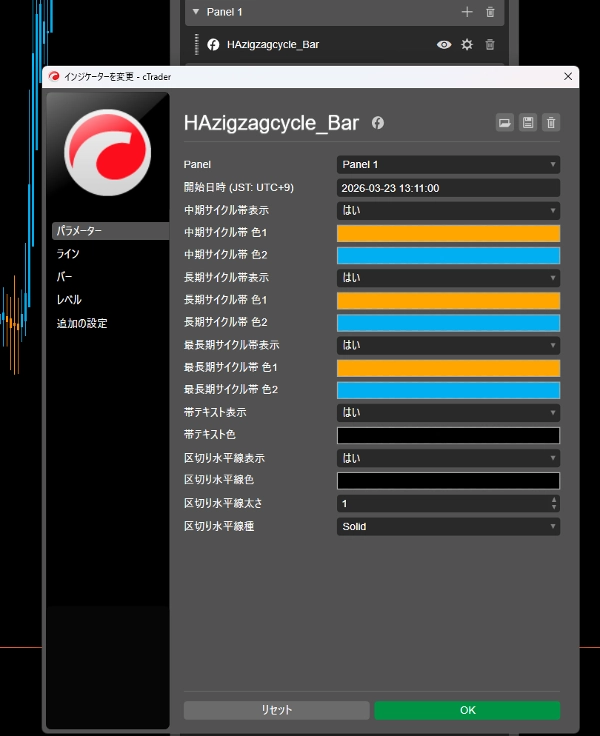Remove HAzigzagcycle_Bar using row trash icon
The height and width of the screenshot is (736, 600).
pos(490,45)
